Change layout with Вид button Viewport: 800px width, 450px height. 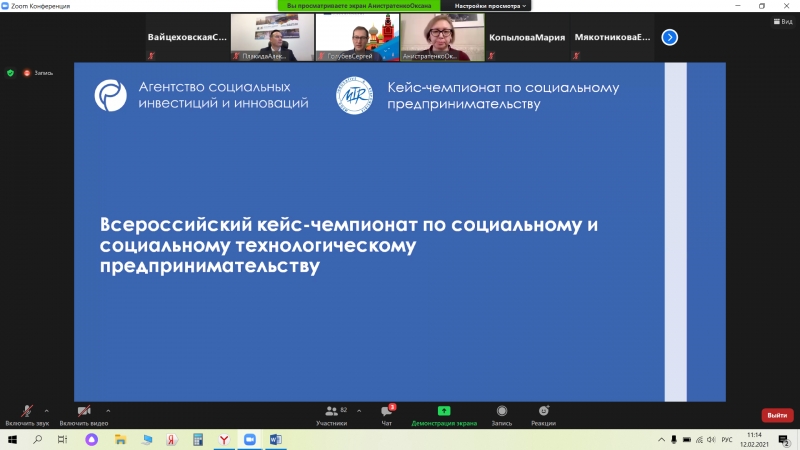click(783, 21)
